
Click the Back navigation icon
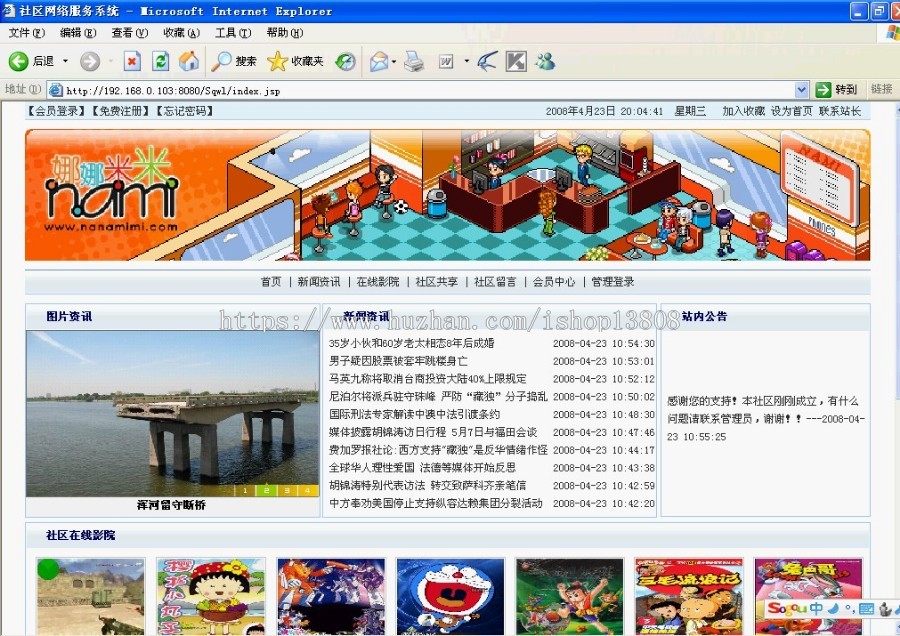20,61
